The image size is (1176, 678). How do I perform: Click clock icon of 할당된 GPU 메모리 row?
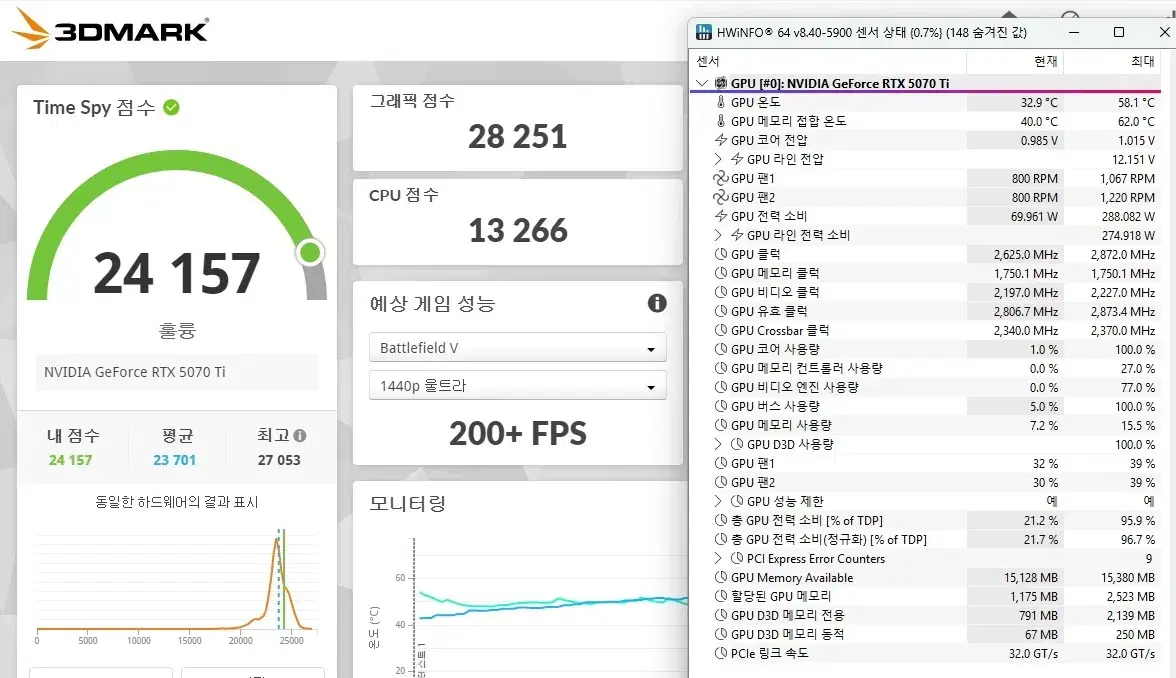click(721, 596)
